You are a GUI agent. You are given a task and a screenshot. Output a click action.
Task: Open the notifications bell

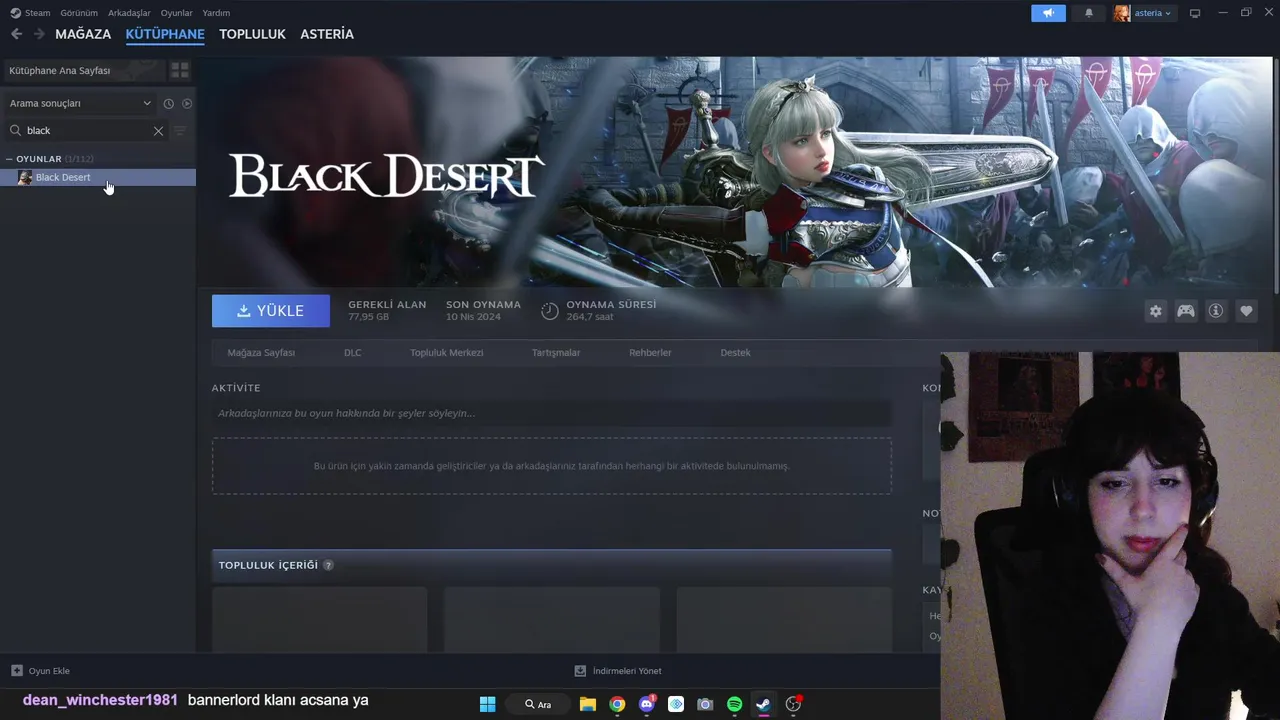[x=1089, y=13]
